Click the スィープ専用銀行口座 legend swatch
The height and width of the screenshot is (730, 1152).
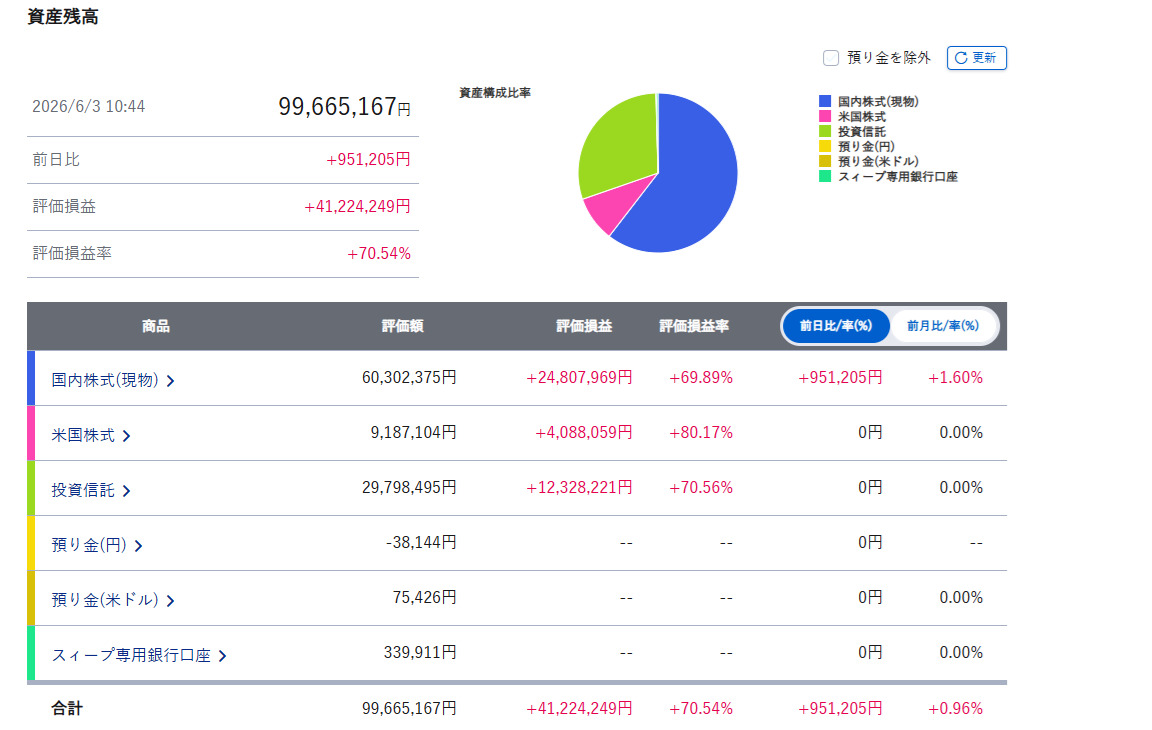(825, 176)
